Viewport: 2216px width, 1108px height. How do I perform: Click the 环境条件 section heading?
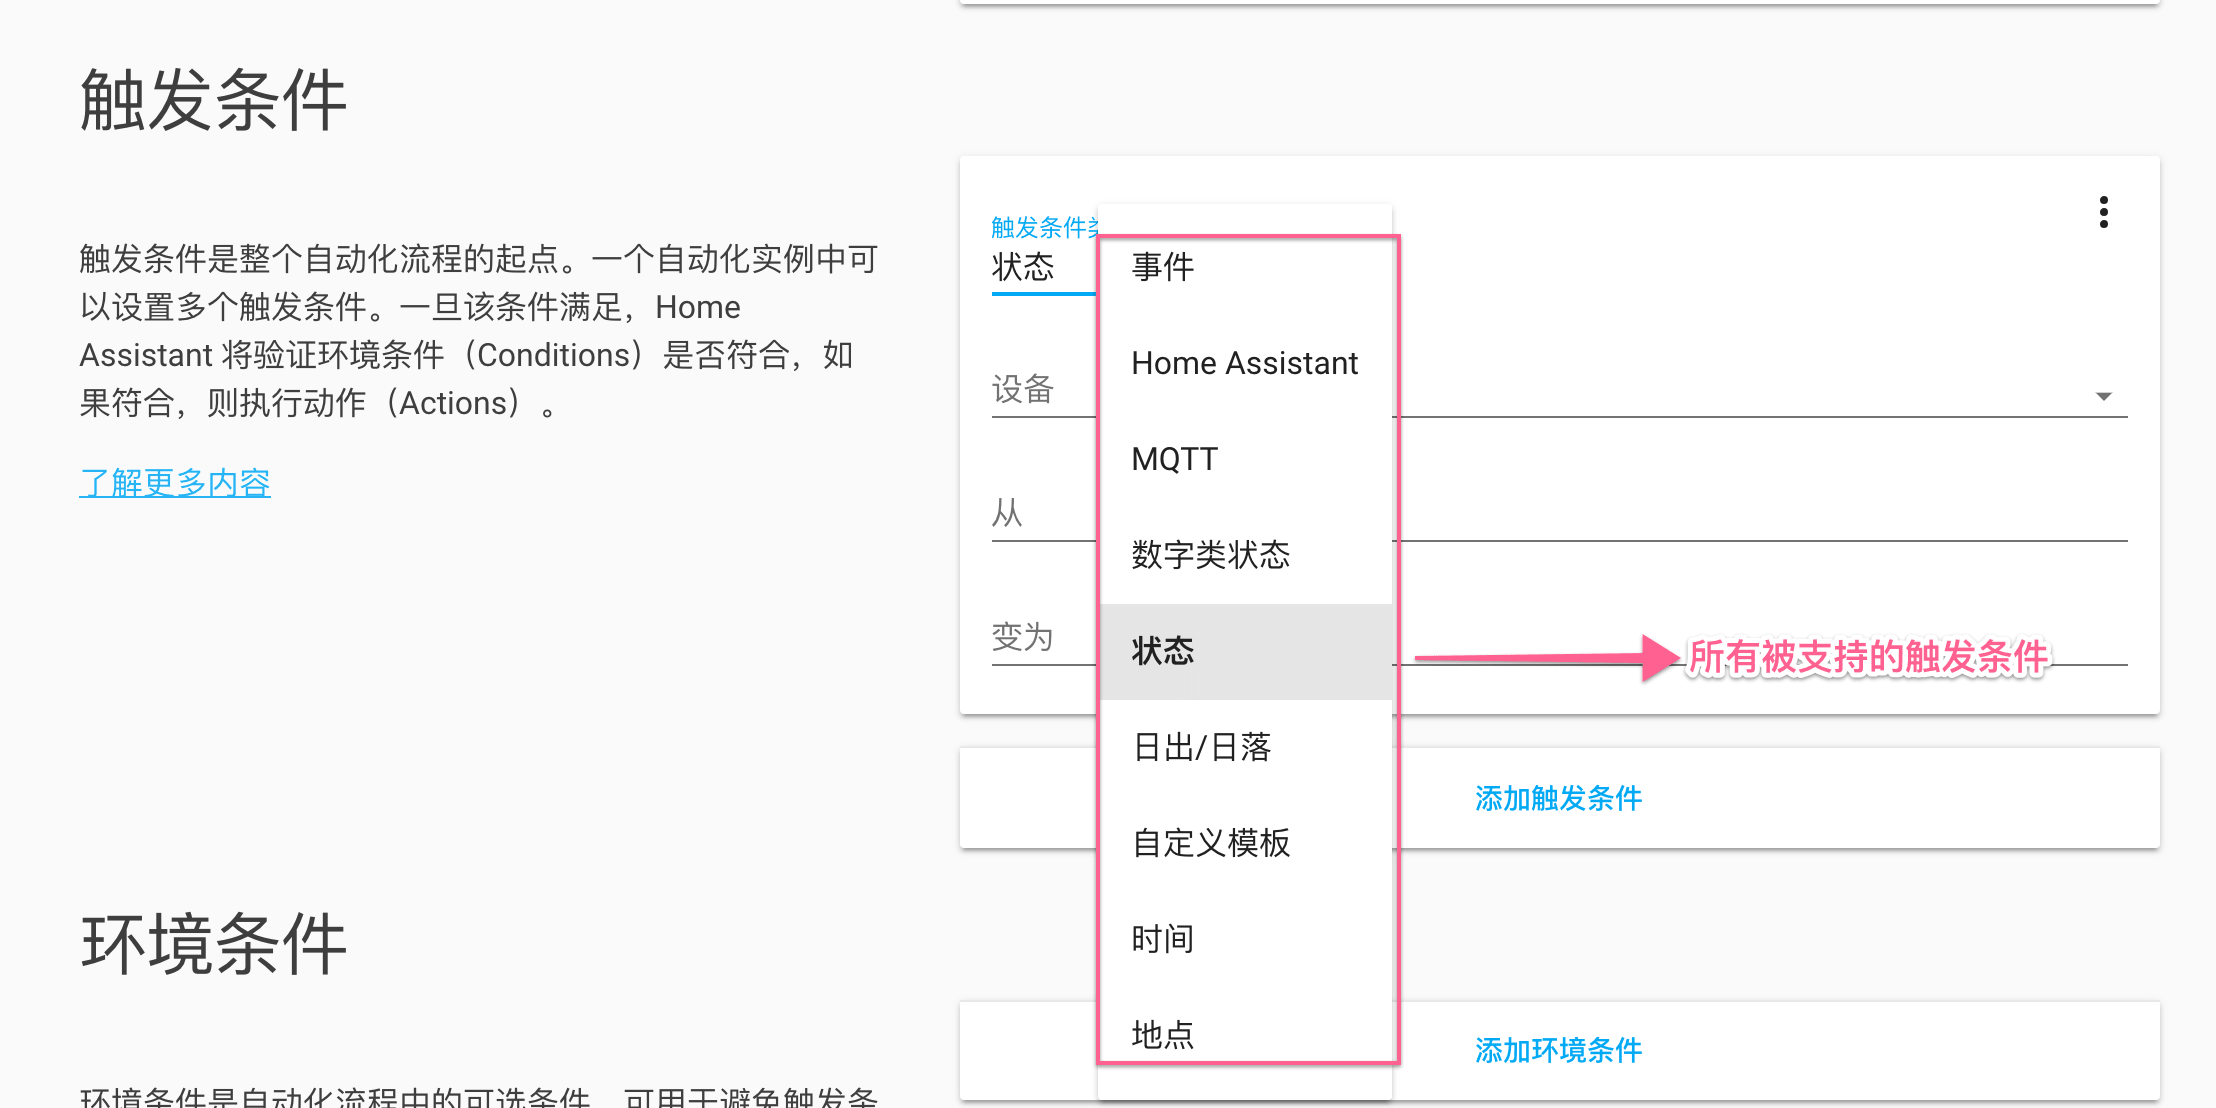[x=213, y=944]
